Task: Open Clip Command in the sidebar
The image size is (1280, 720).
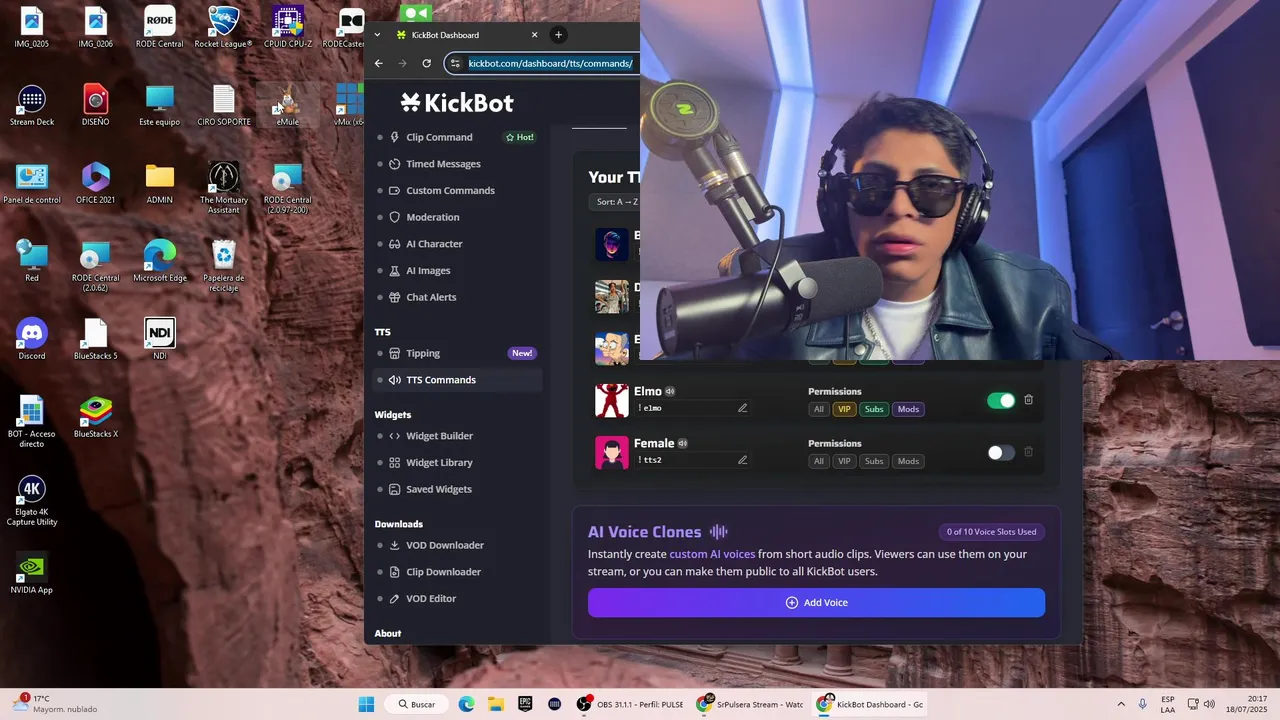Action: point(439,137)
